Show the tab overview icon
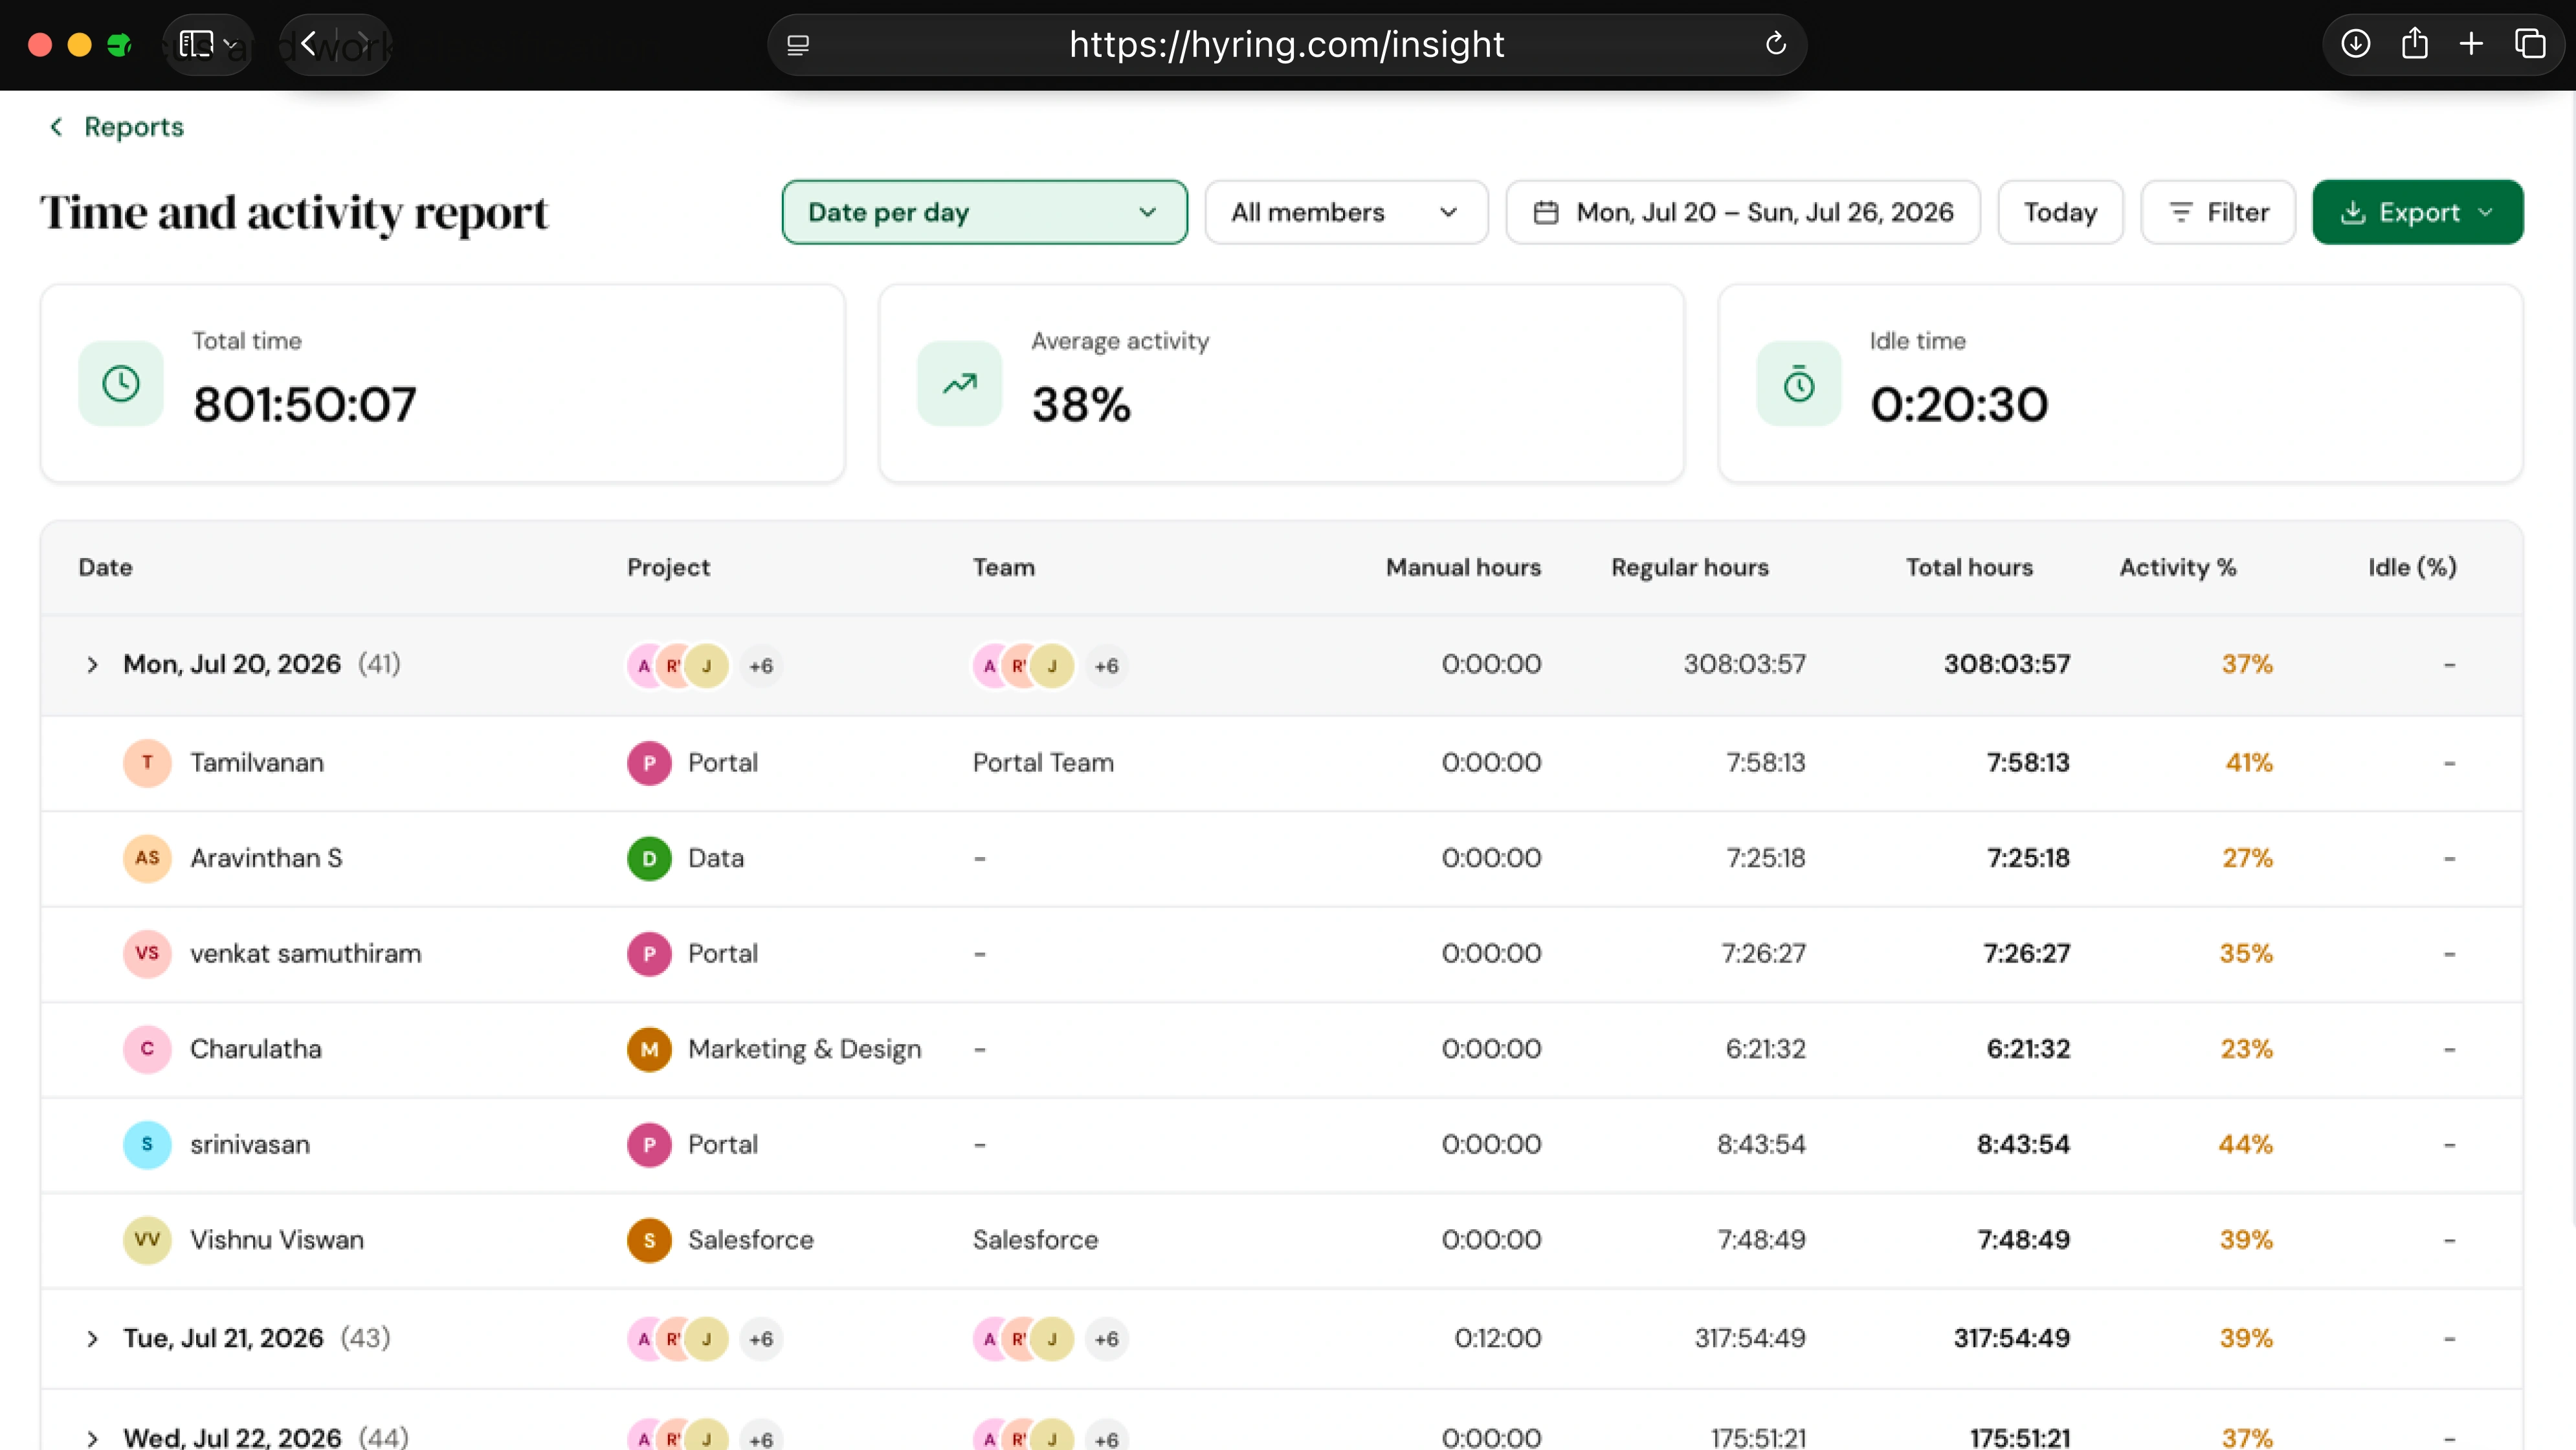The width and height of the screenshot is (2576, 1450). pos(2530,44)
